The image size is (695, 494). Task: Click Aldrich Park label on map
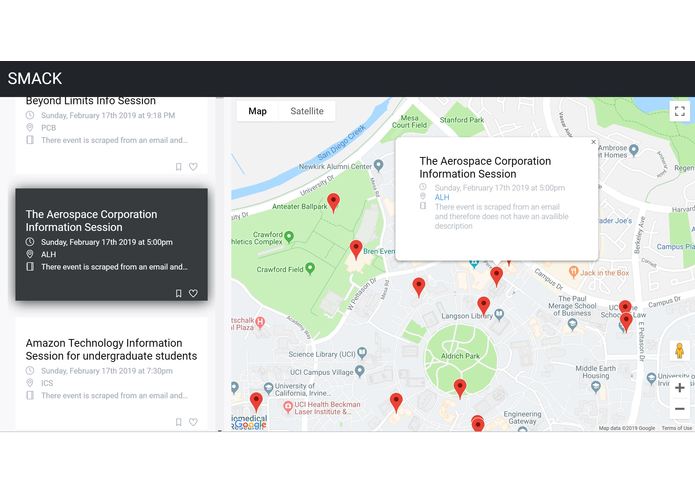[460, 356]
